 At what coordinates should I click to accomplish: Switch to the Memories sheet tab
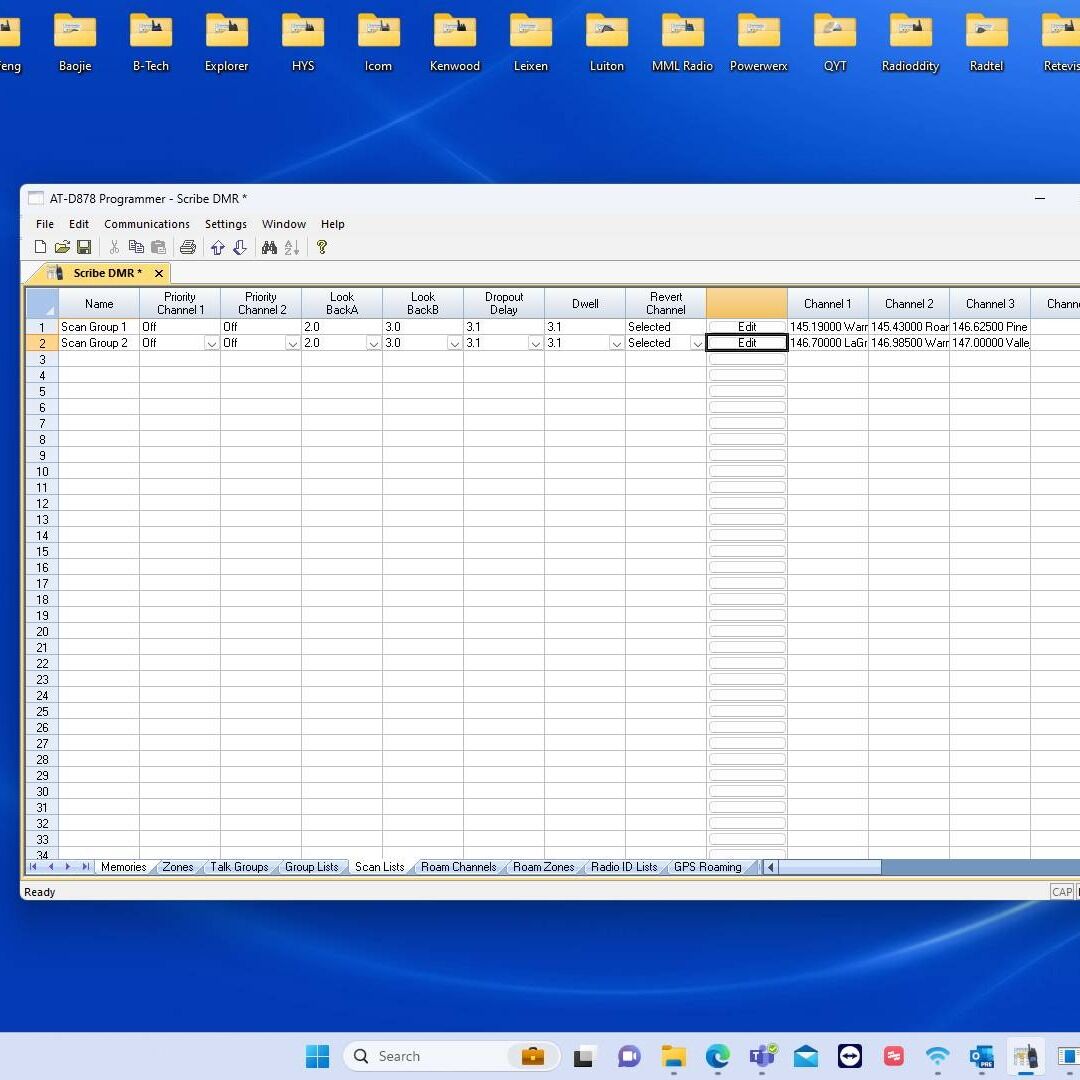(x=123, y=867)
